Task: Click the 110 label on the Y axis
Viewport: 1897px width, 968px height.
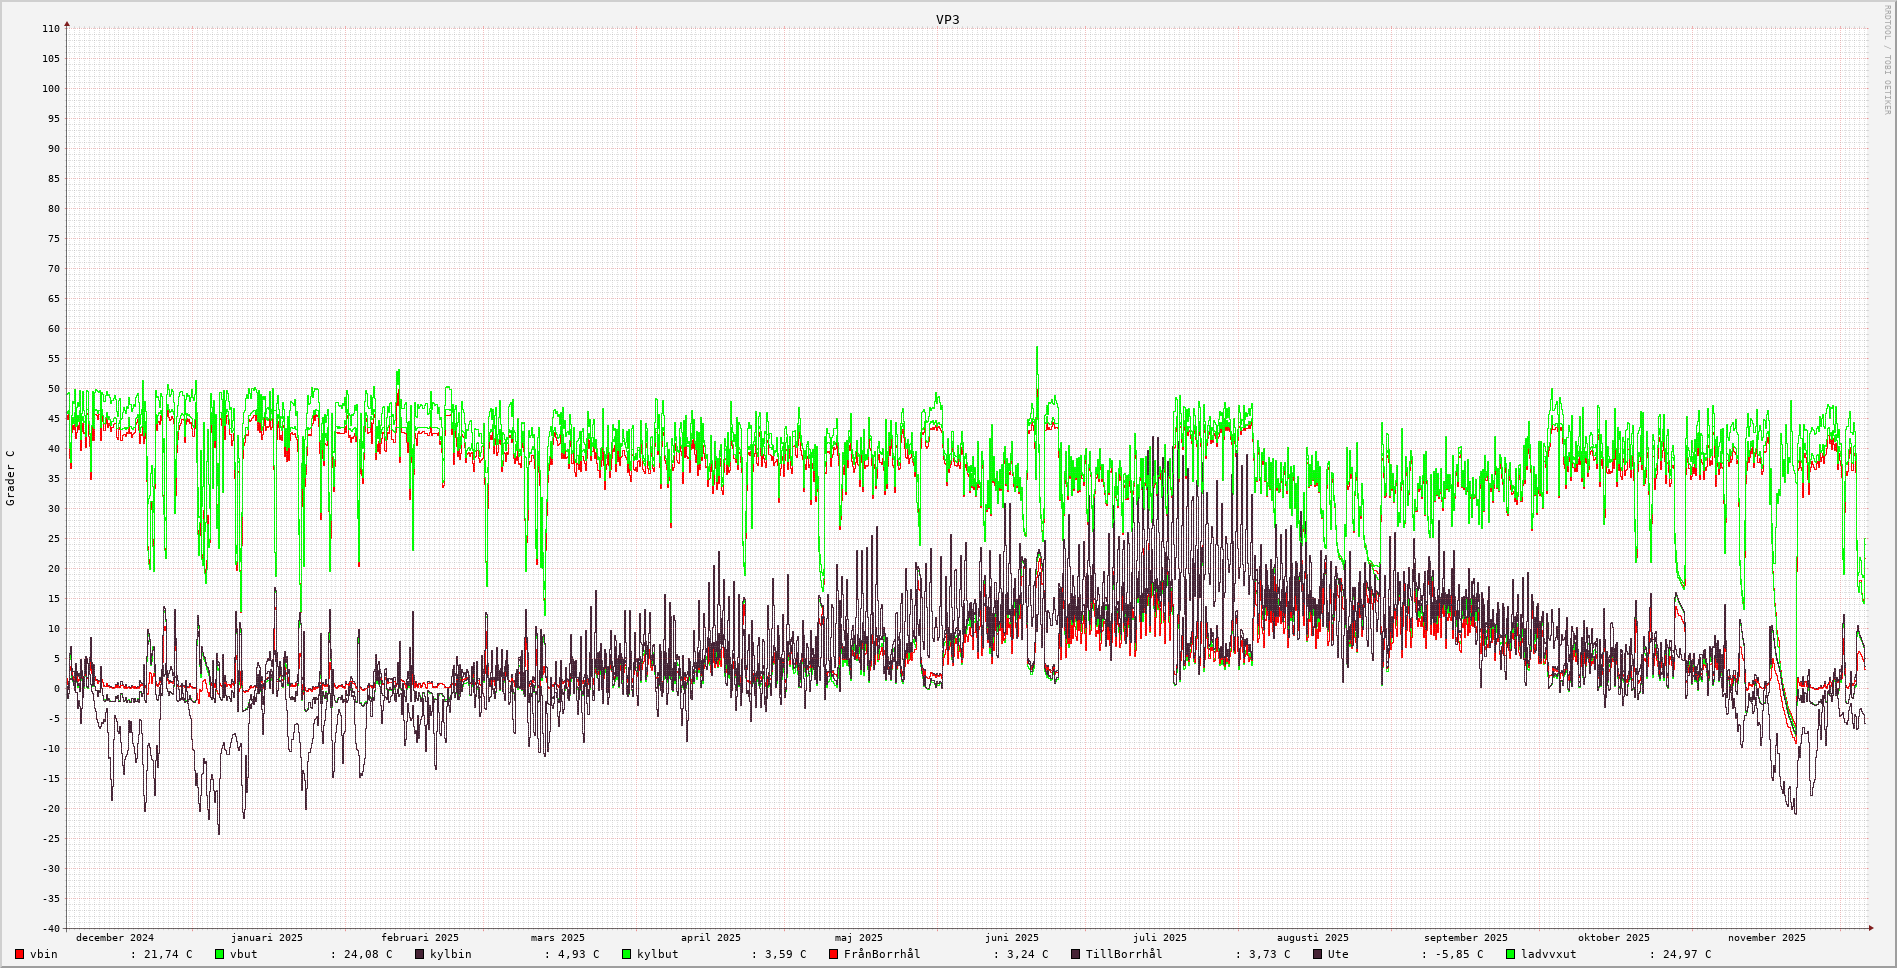Action: click(51, 29)
